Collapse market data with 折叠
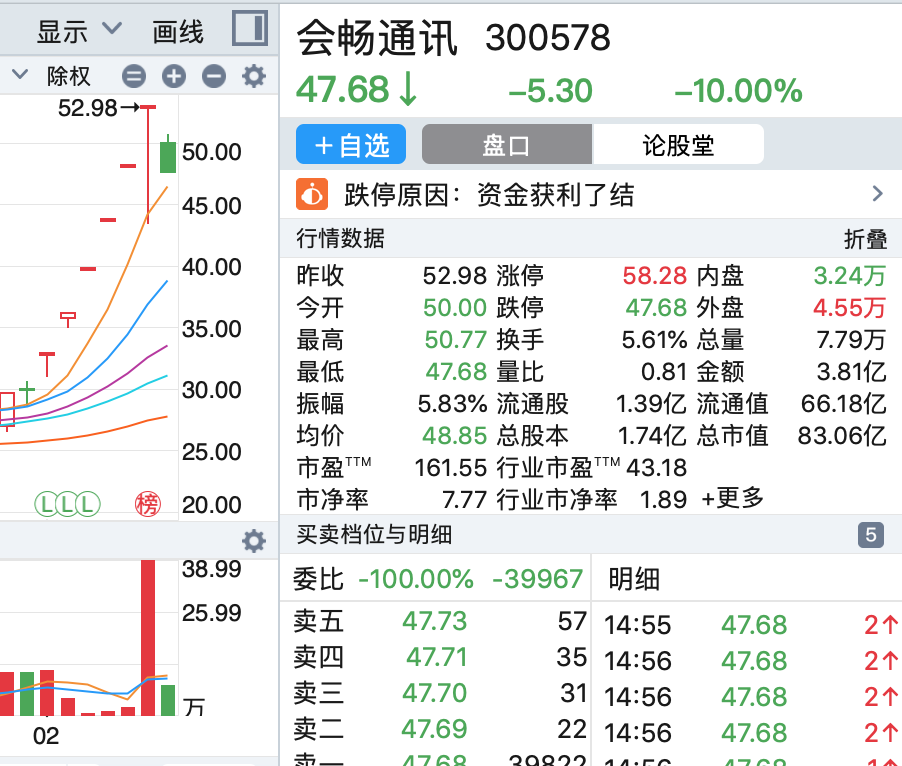 coord(865,239)
